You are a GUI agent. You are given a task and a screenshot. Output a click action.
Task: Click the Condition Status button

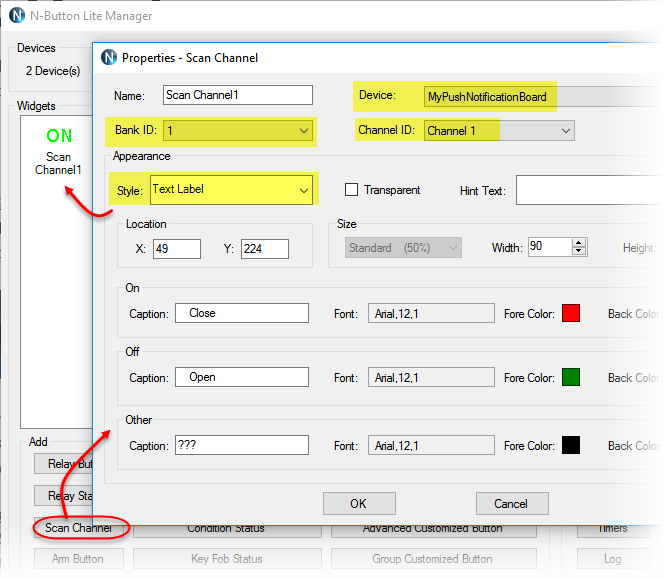click(227, 531)
